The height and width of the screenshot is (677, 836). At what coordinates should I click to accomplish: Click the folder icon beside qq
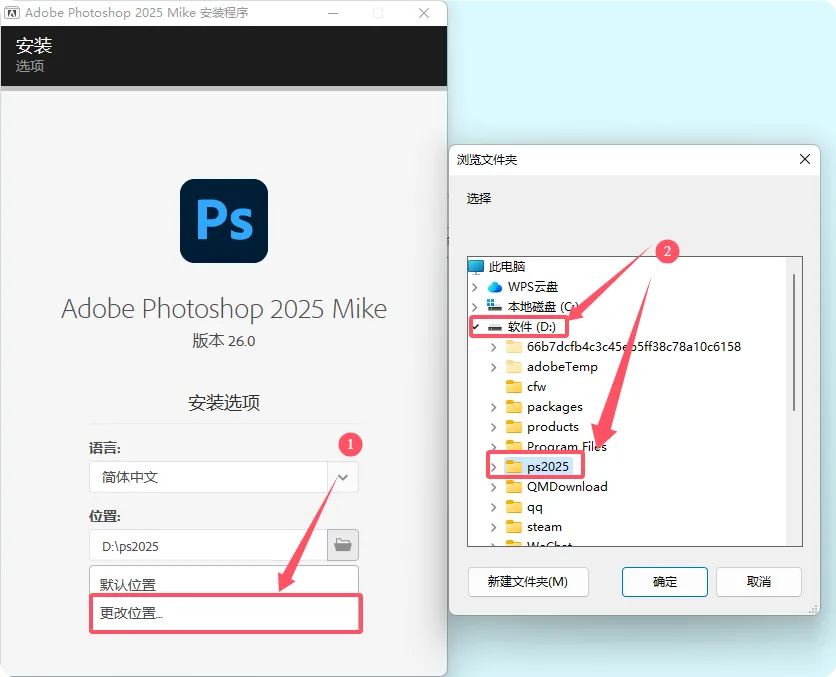click(514, 506)
